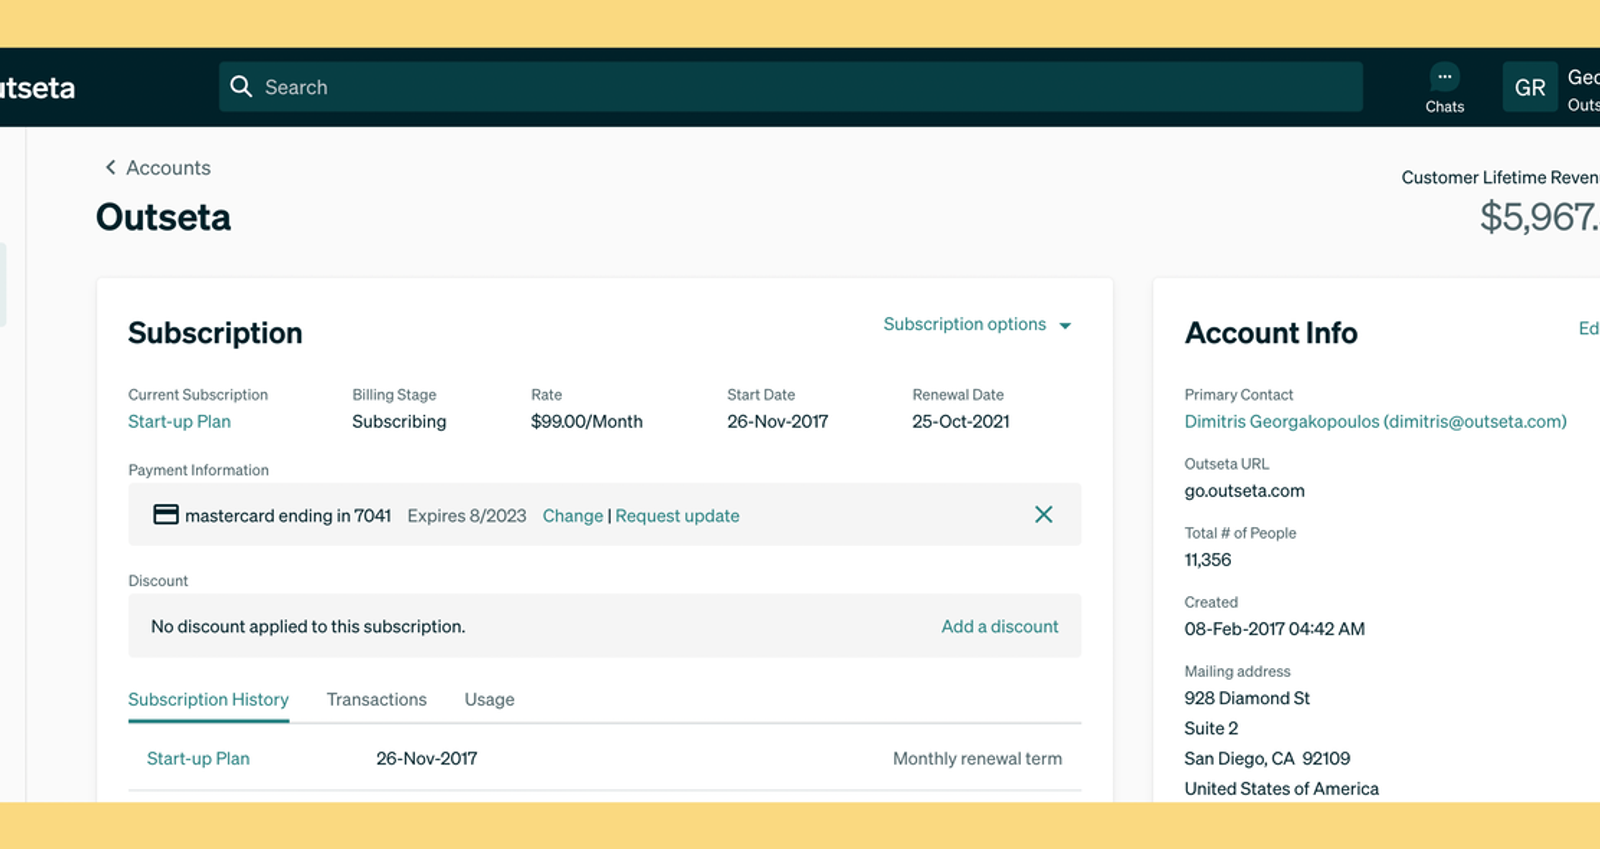This screenshot has height=849, width=1600.
Task: Open the Start-up Plan subscription history entry
Action: (x=198, y=759)
